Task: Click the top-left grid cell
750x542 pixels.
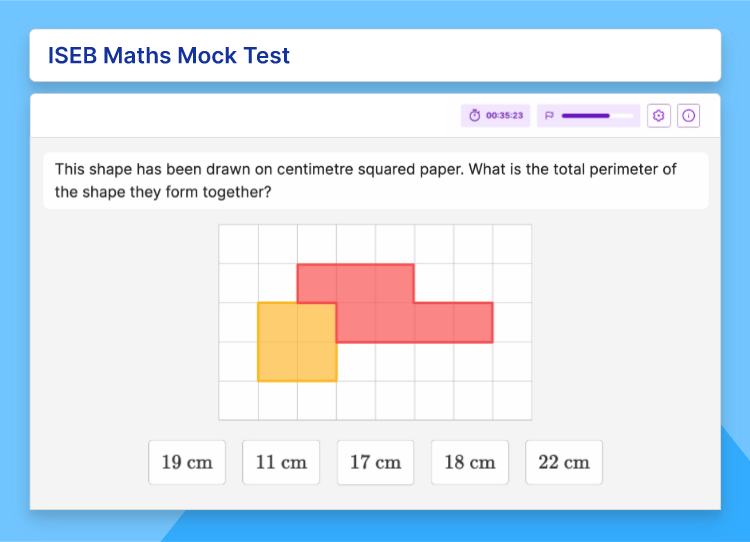Action: tap(239, 244)
